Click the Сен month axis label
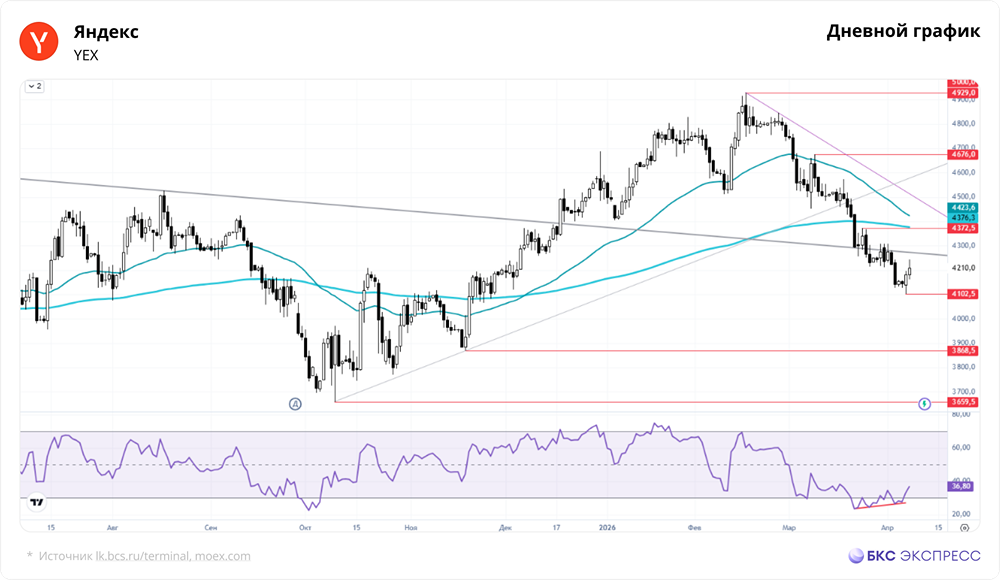This screenshot has width=1000, height=580. pos(210,528)
